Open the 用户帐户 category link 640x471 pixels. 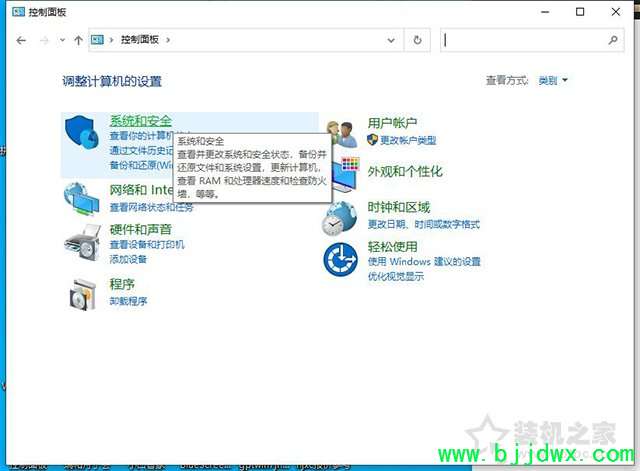pos(392,123)
